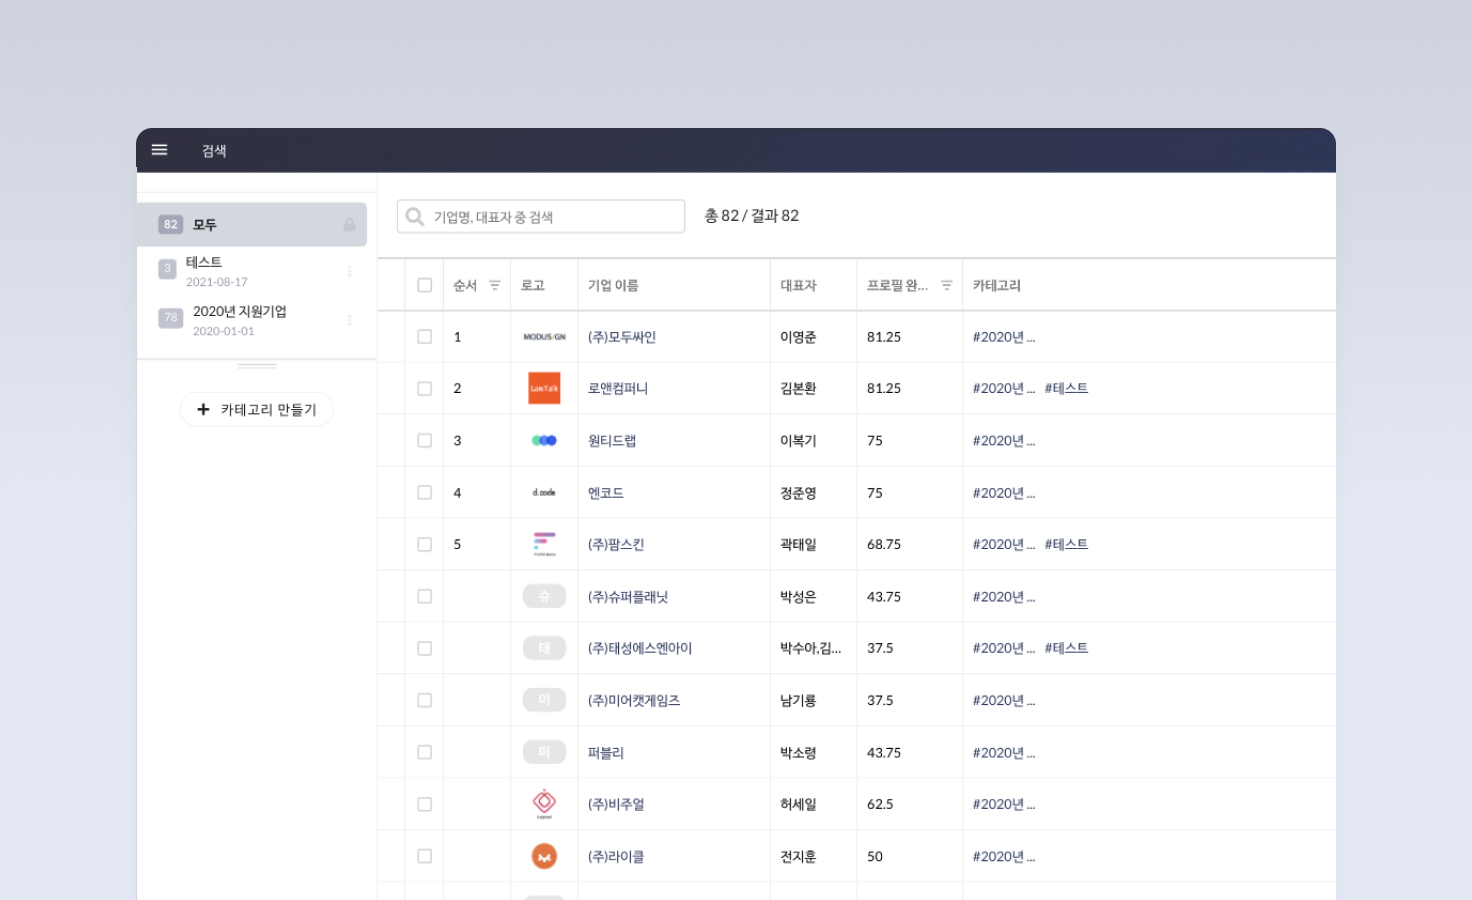The width and height of the screenshot is (1472, 900).
Task: Check the box for (주)팜스킨 row
Action: 425,545
